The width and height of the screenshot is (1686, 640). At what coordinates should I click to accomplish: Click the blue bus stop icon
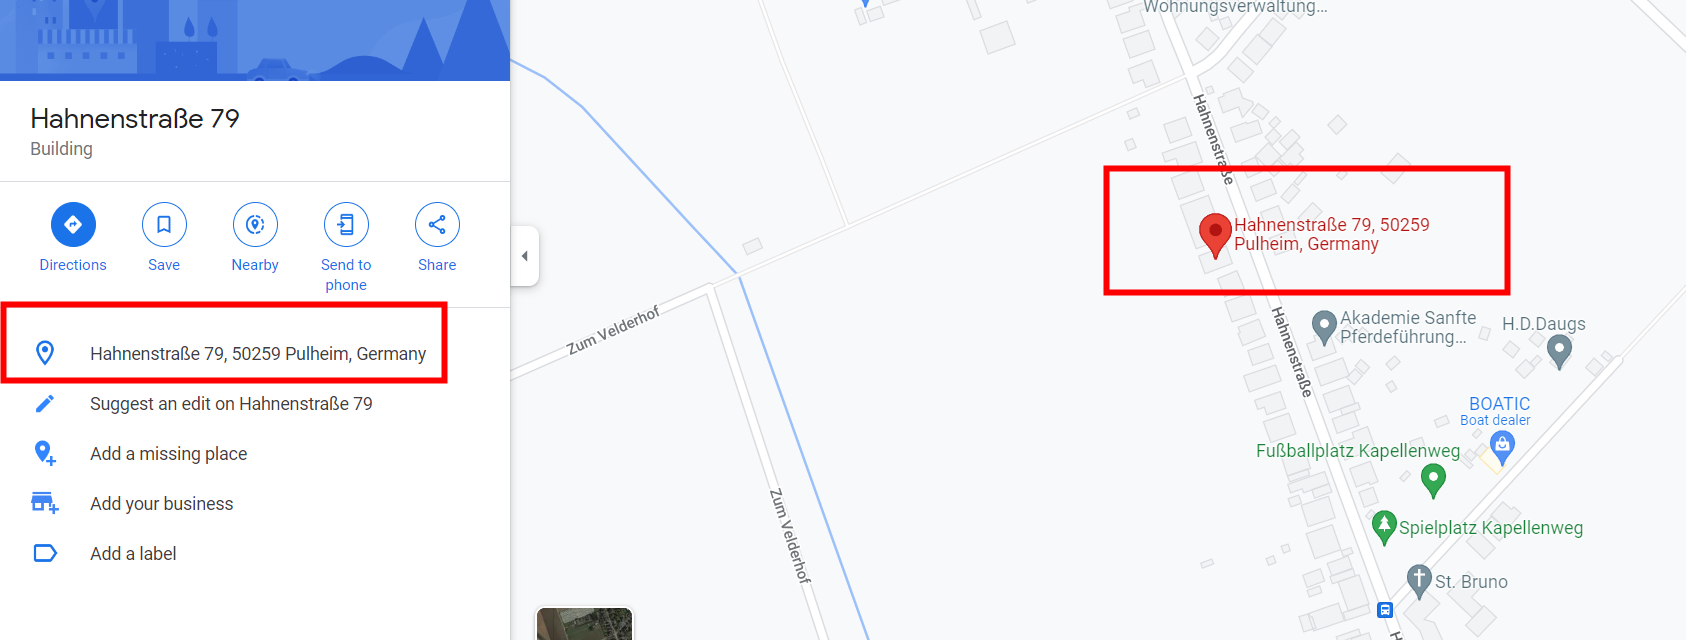pyautogui.click(x=1385, y=610)
